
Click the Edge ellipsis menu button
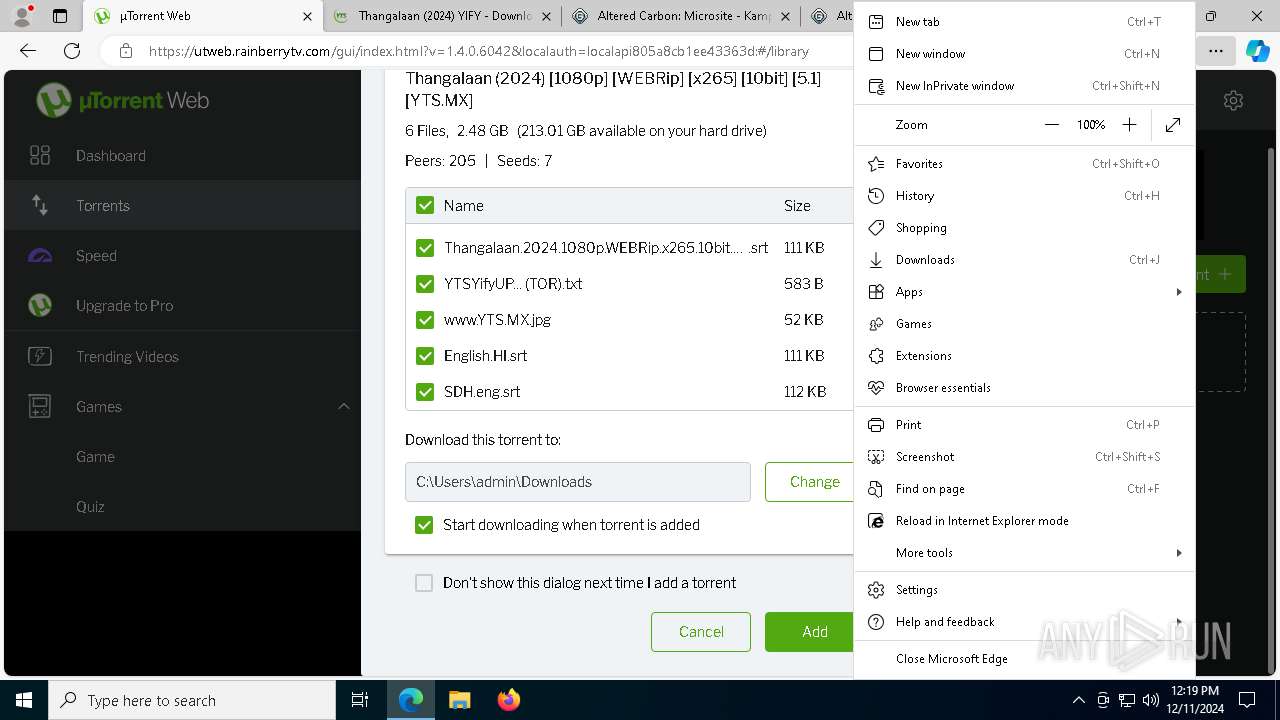(x=1216, y=51)
